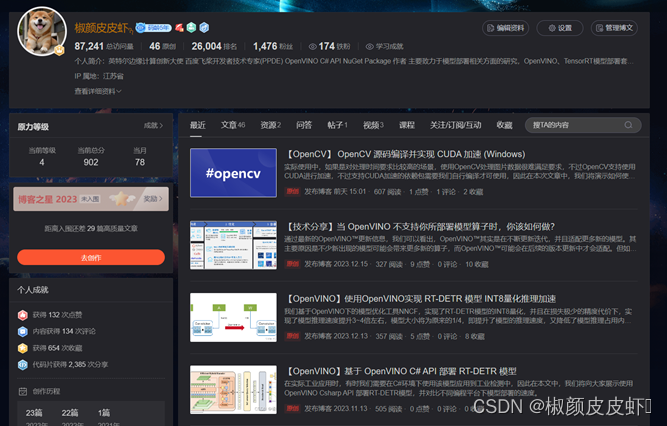The width and height of the screenshot is (667, 426).
Task: Switch to the 问答 tab
Action: (x=304, y=125)
